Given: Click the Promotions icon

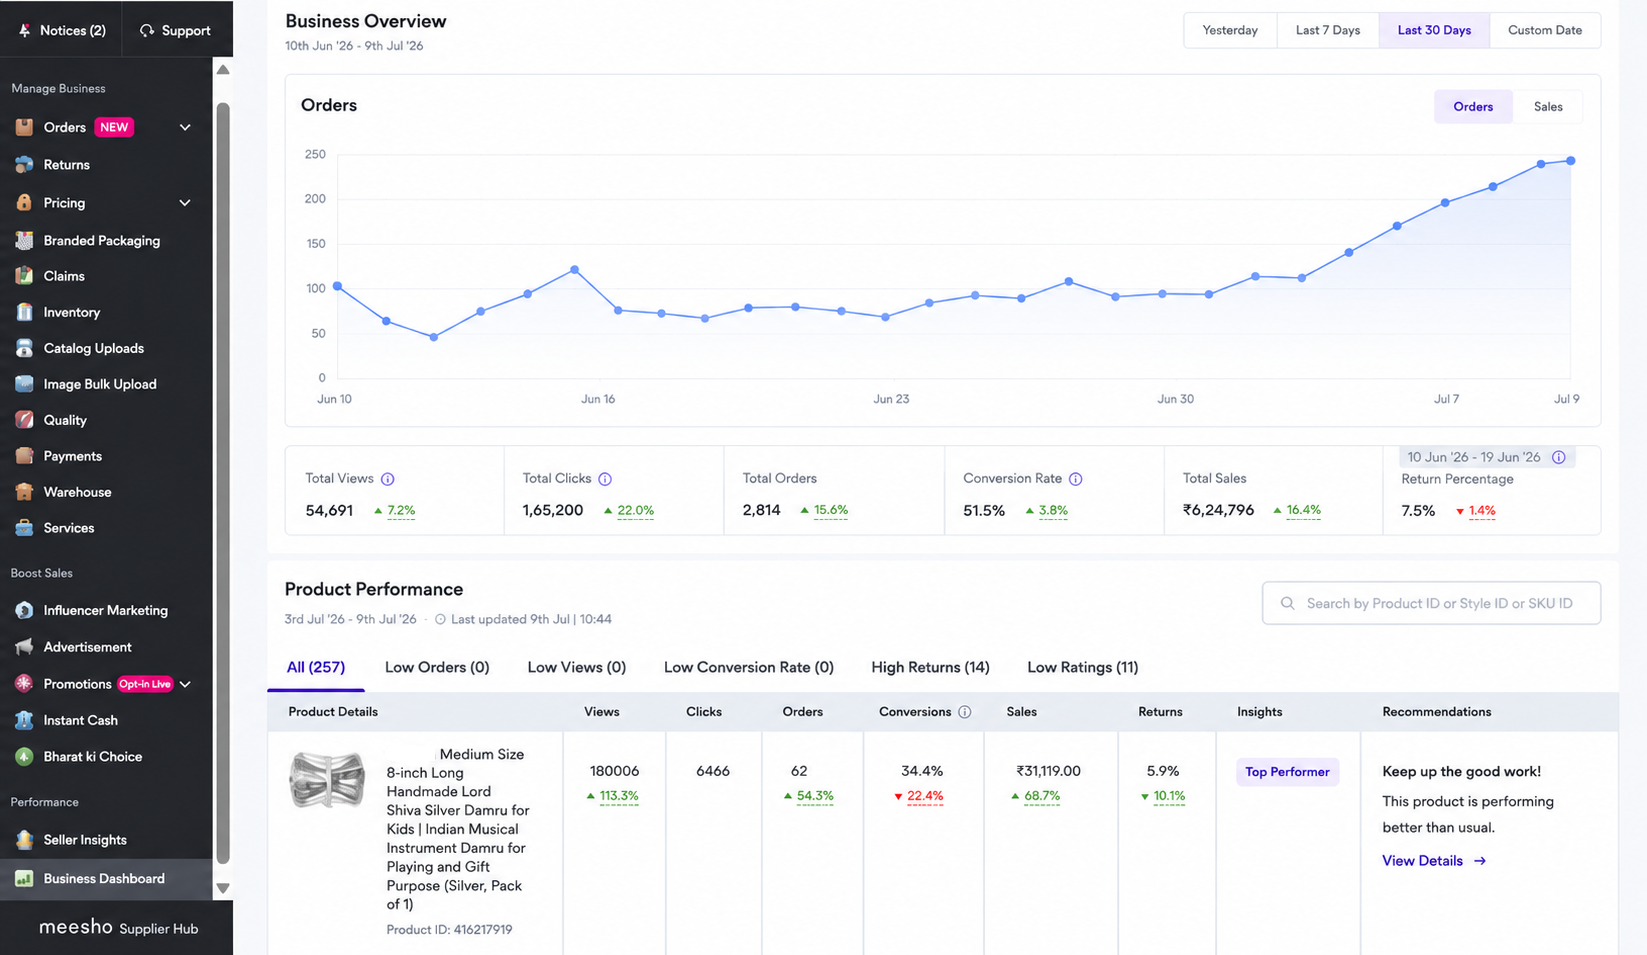Looking at the screenshot, I should click(x=24, y=684).
